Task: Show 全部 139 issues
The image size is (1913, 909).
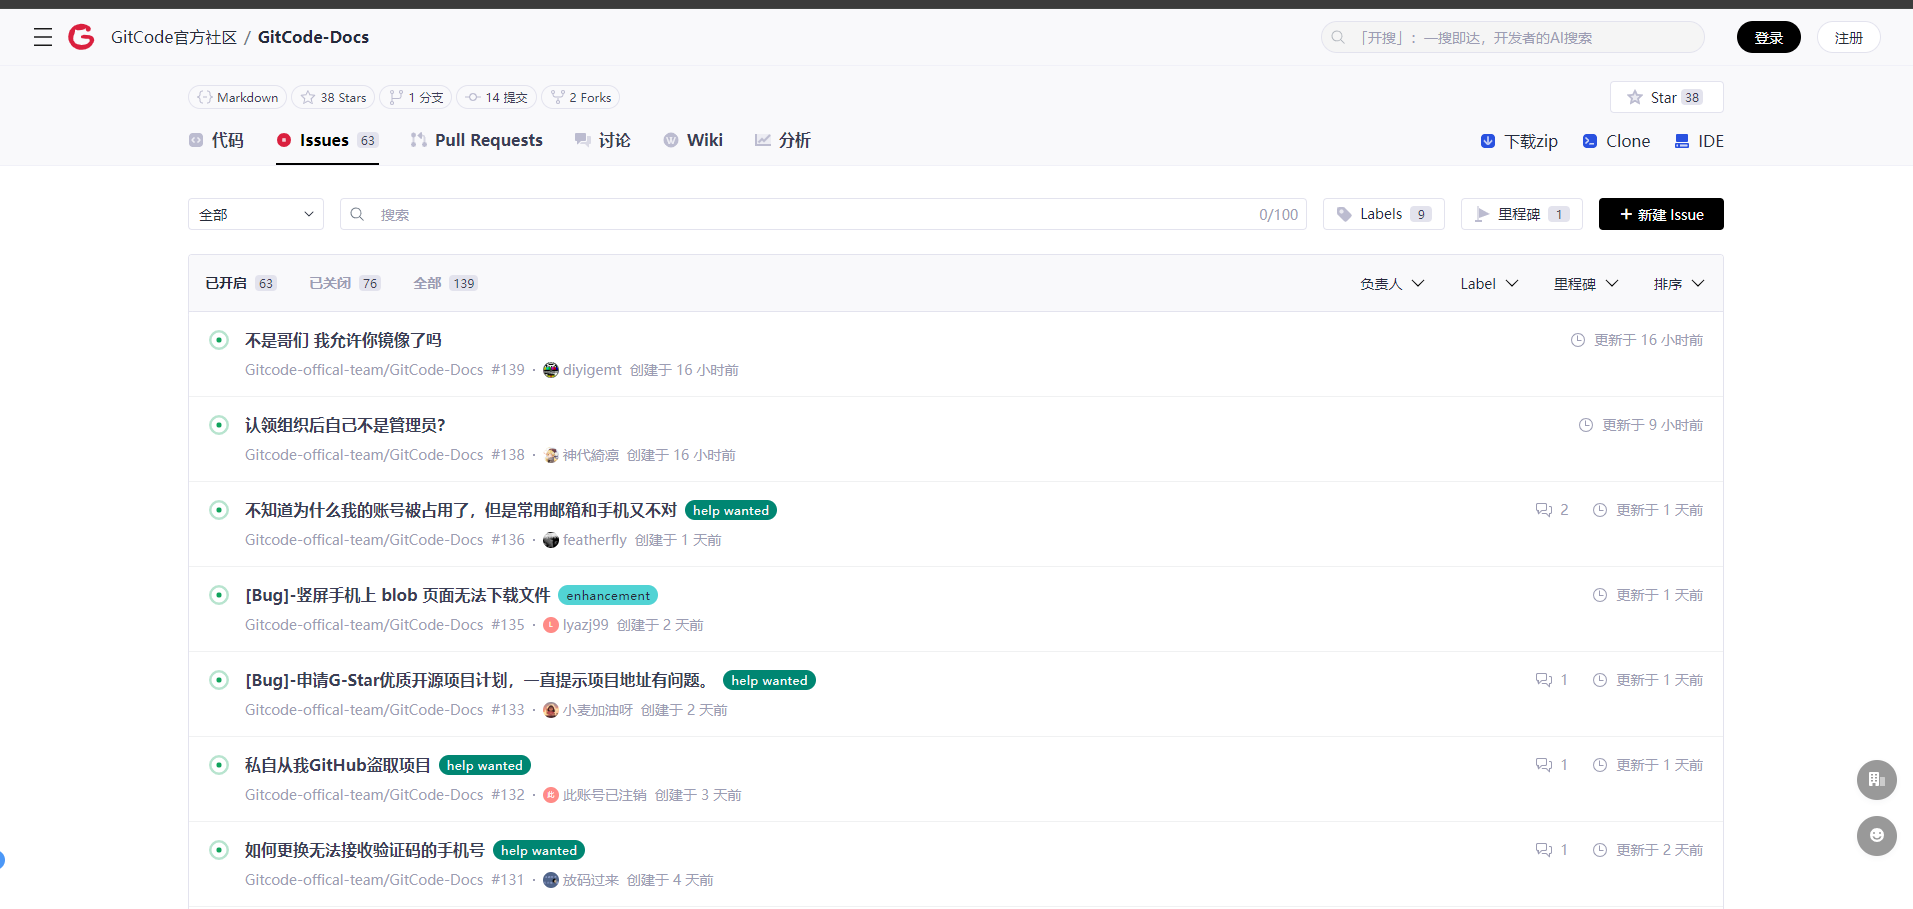Action: (446, 283)
